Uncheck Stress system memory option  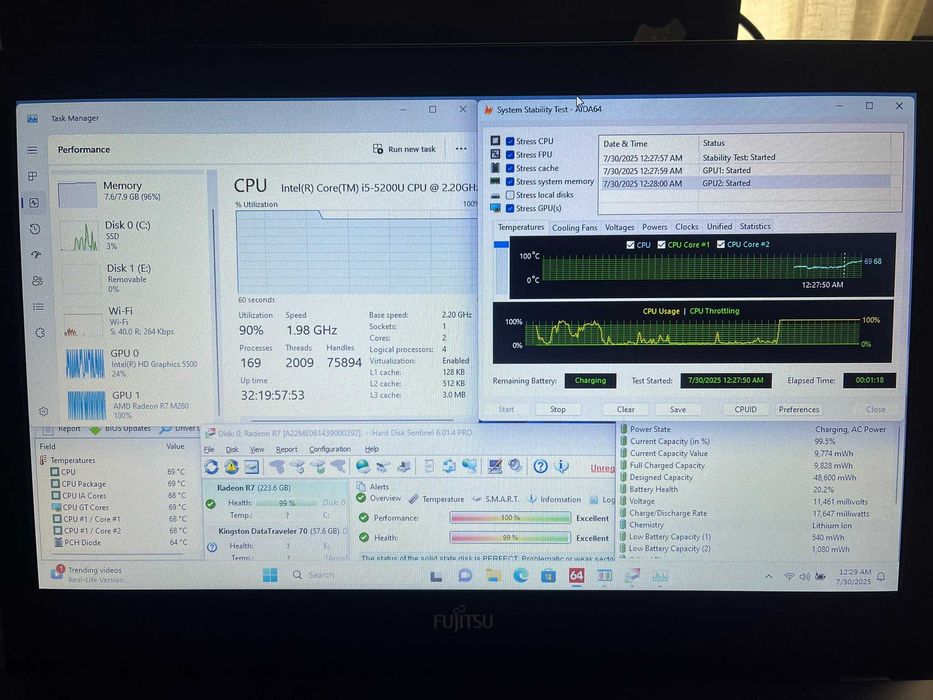[510, 182]
